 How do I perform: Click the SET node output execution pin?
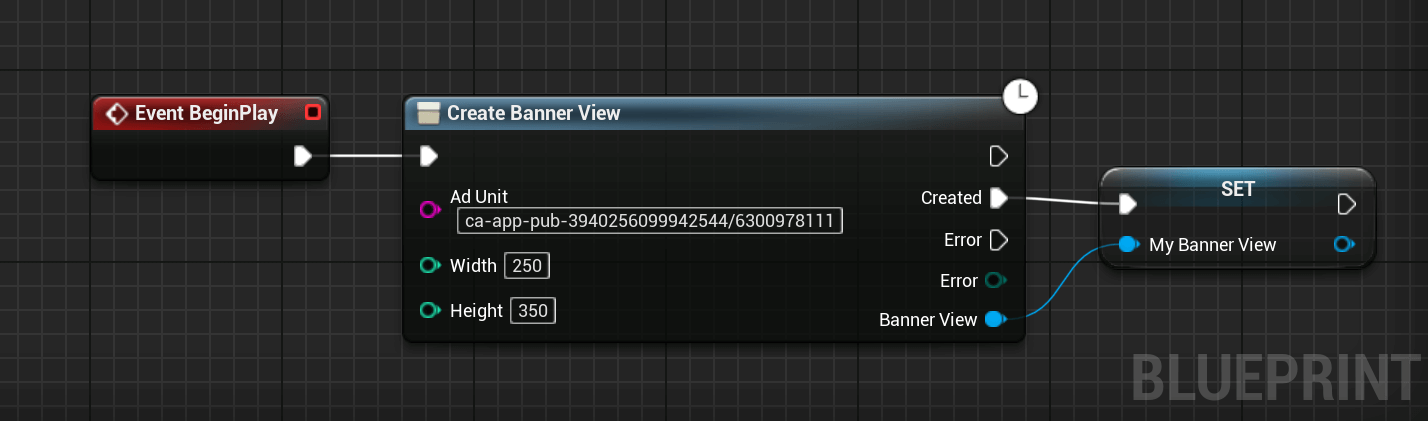(x=1346, y=204)
